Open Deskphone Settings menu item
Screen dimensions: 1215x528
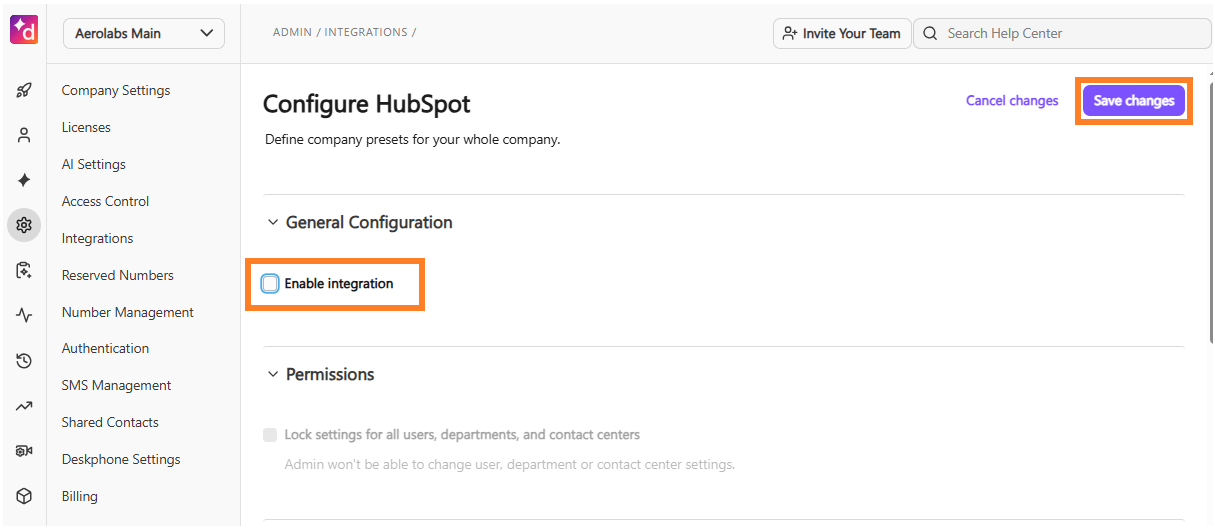121,459
